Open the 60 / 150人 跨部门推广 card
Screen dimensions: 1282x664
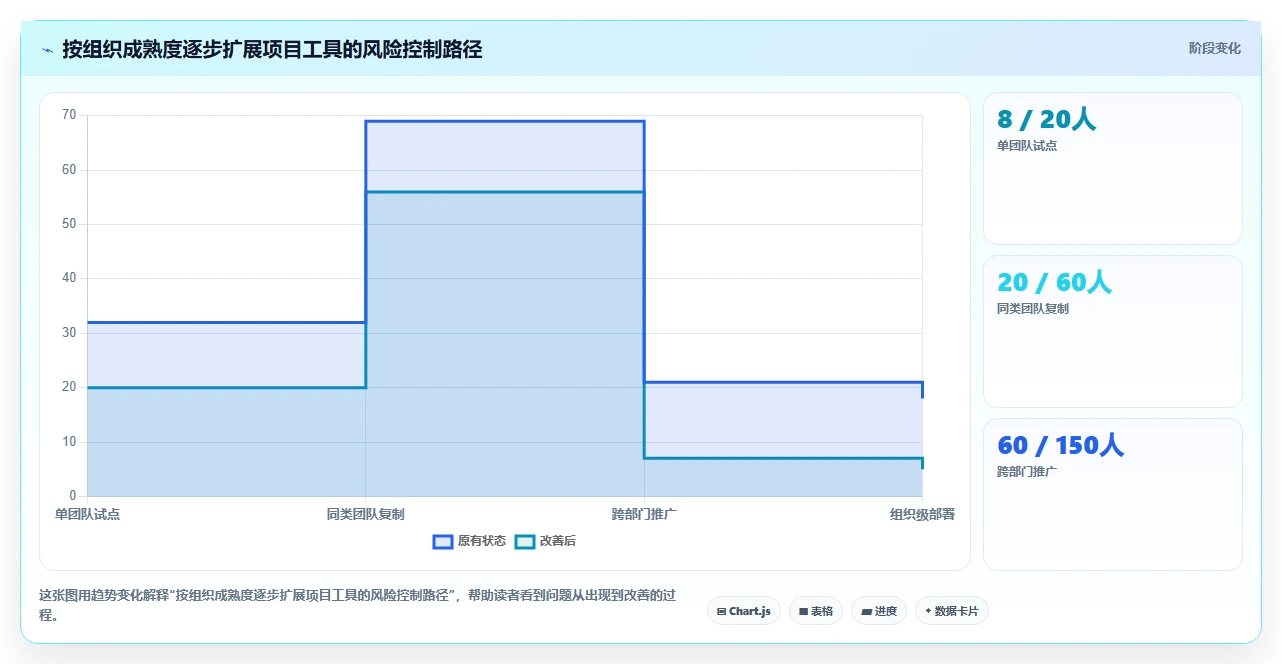coord(1113,494)
